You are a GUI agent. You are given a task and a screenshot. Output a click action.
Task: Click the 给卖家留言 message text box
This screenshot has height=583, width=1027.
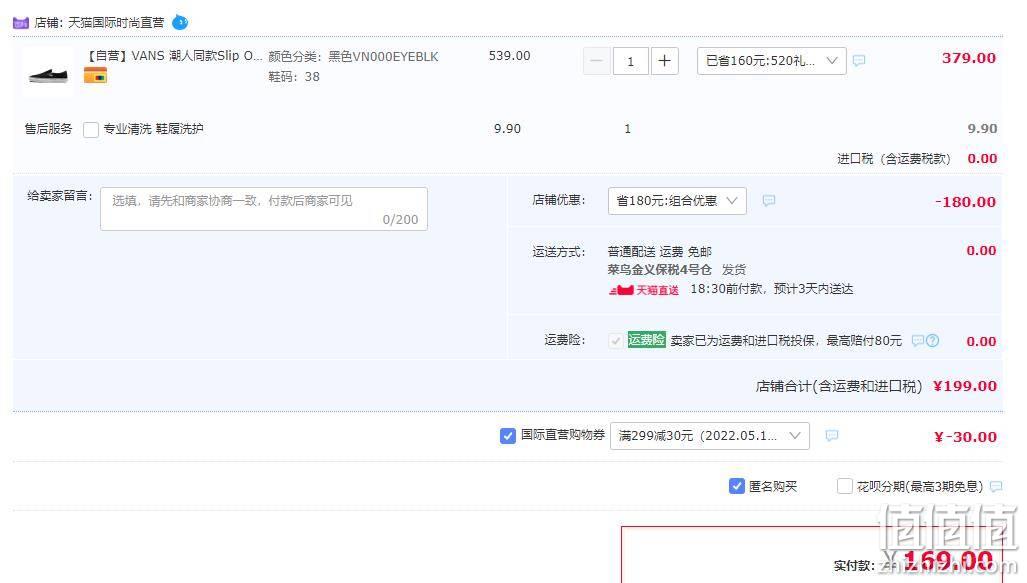[x=264, y=209]
